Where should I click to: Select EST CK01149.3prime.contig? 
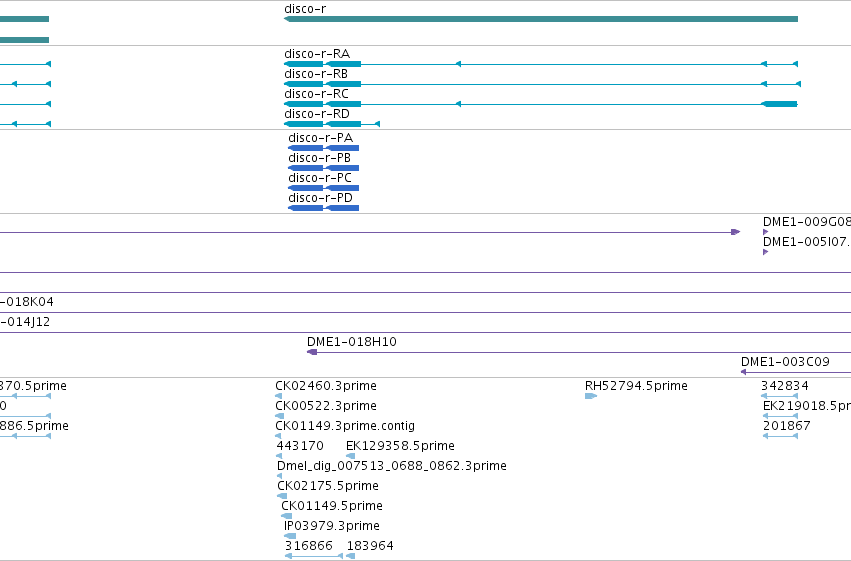pyautogui.click(x=345, y=426)
